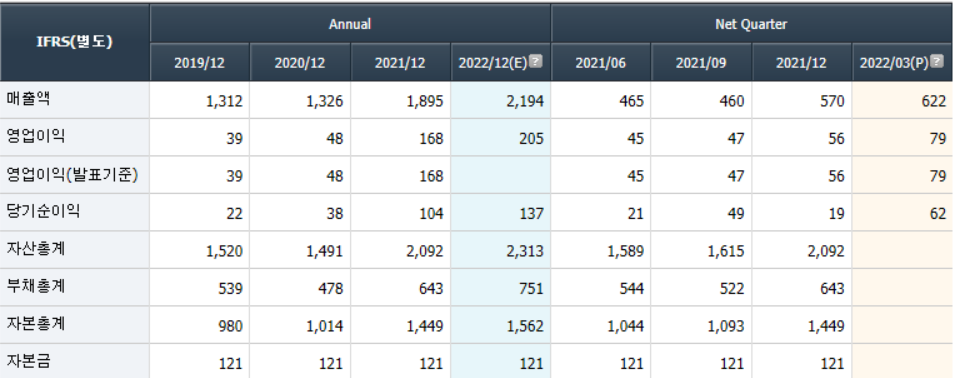Click the 부채총계 quarterly value 544

(632, 289)
